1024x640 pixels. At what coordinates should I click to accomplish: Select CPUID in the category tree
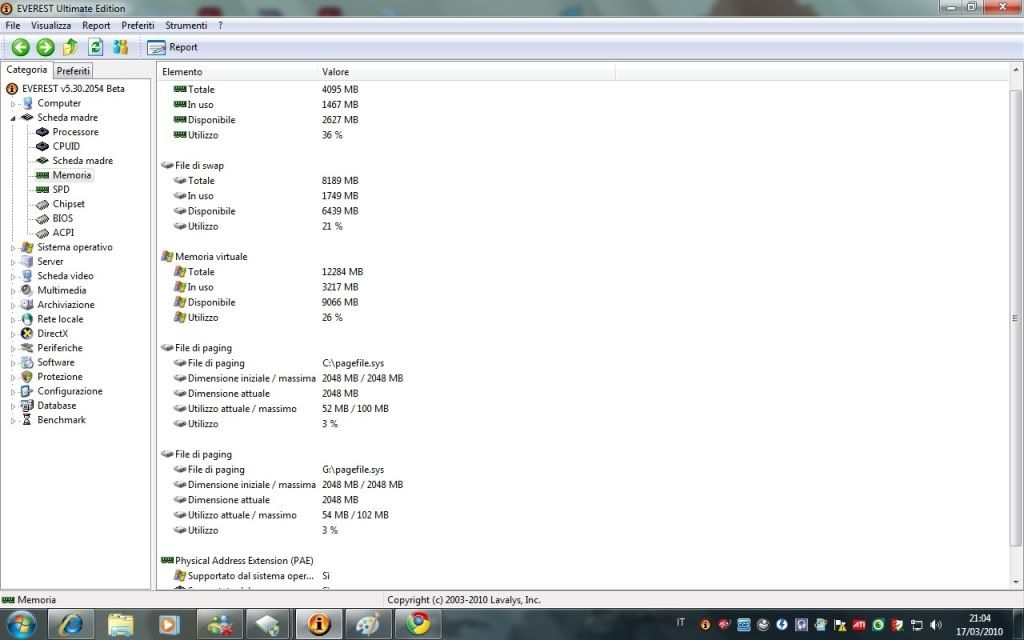[x=66, y=146]
